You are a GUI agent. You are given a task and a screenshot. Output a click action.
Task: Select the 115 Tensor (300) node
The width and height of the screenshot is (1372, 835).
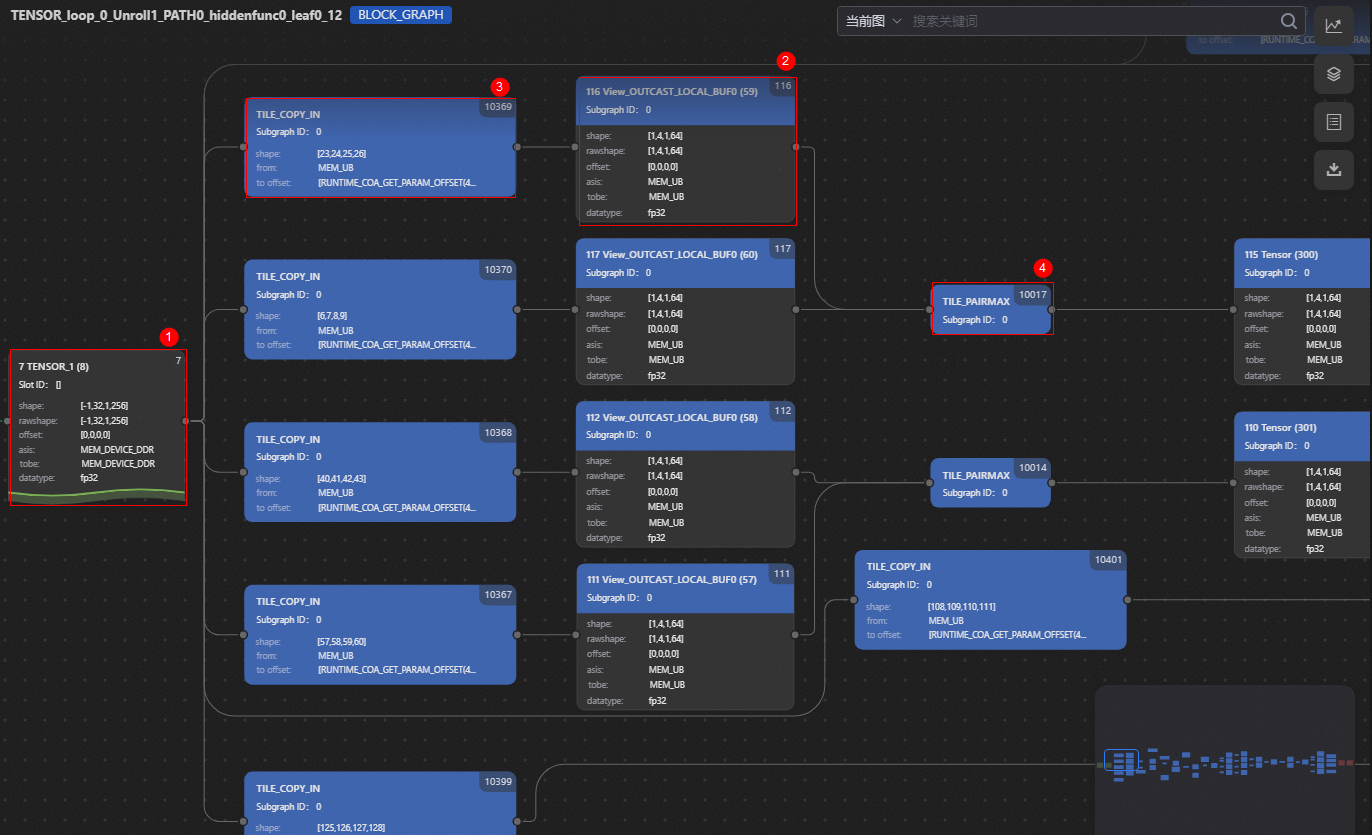[1302, 313]
